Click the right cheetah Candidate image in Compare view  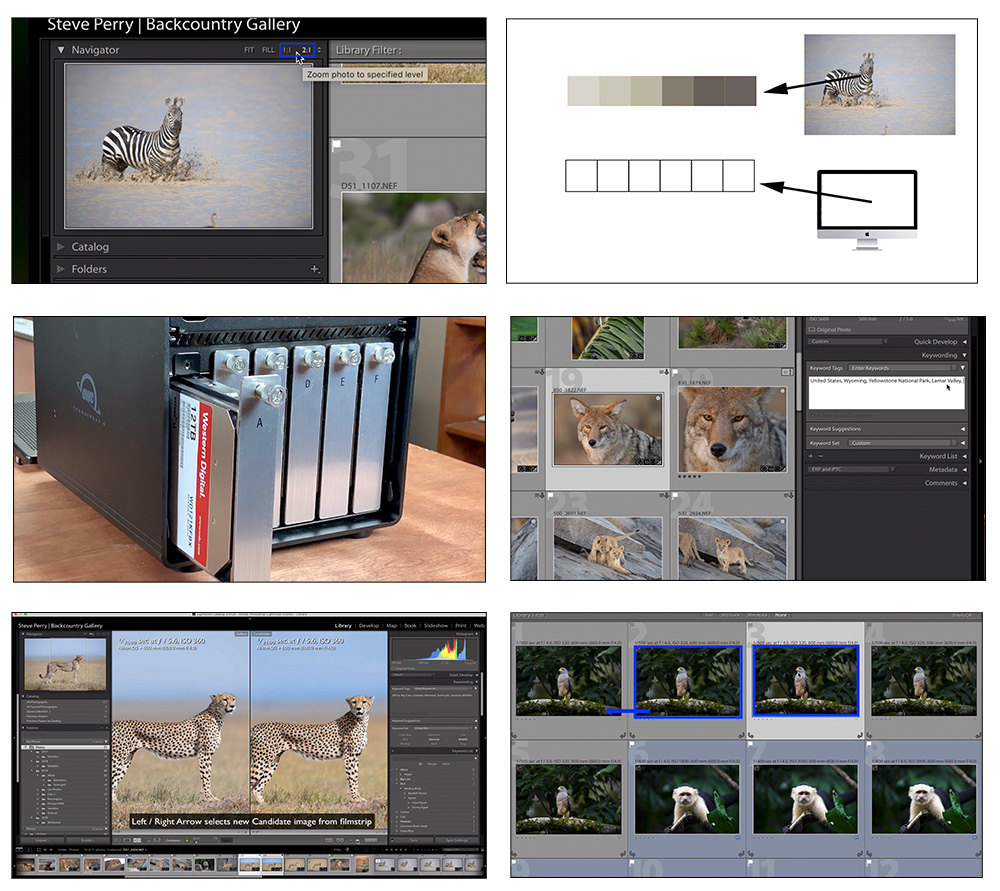pyautogui.click(x=319, y=730)
